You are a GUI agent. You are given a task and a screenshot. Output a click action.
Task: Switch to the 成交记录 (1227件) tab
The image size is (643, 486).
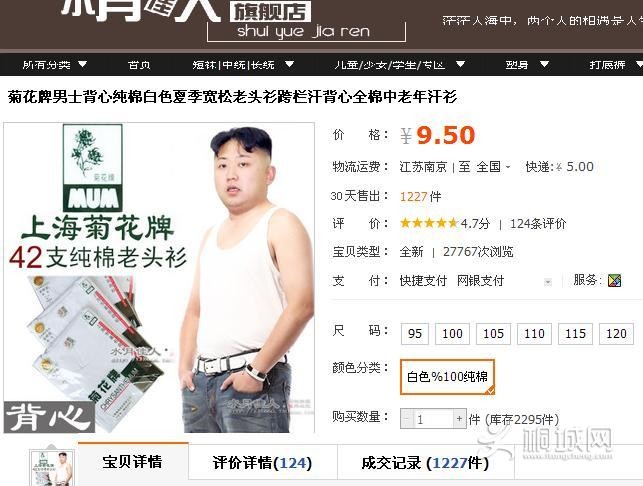(x=425, y=463)
